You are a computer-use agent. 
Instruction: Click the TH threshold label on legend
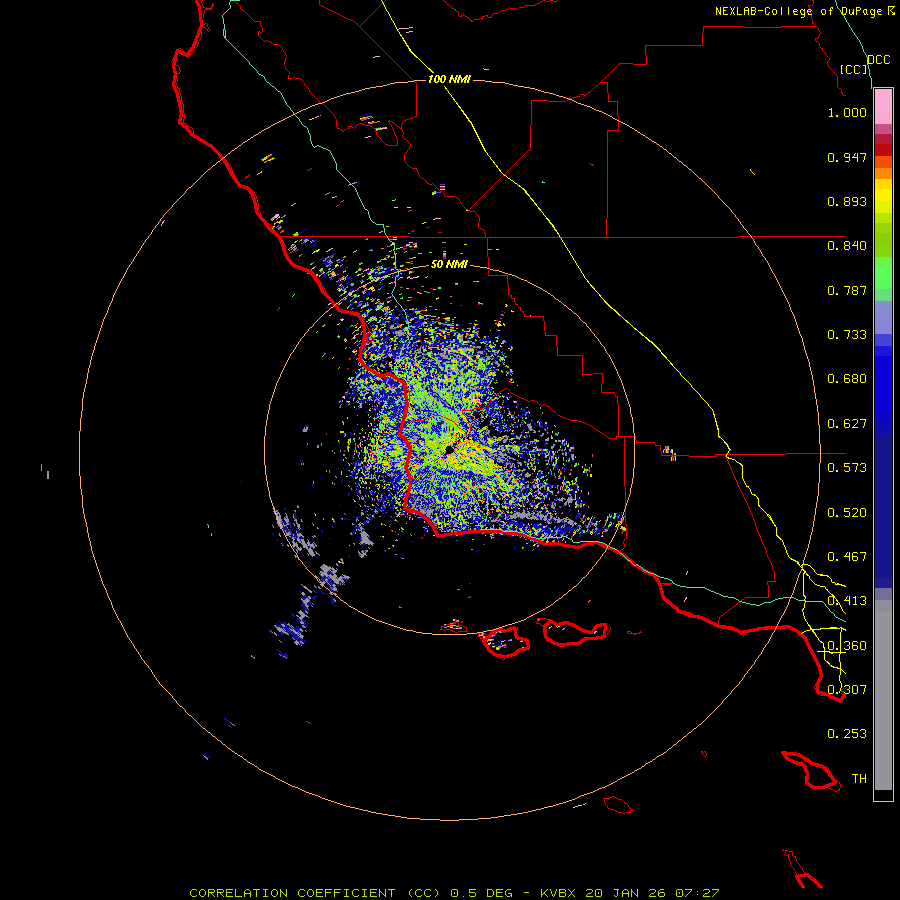(x=859, y=778)
